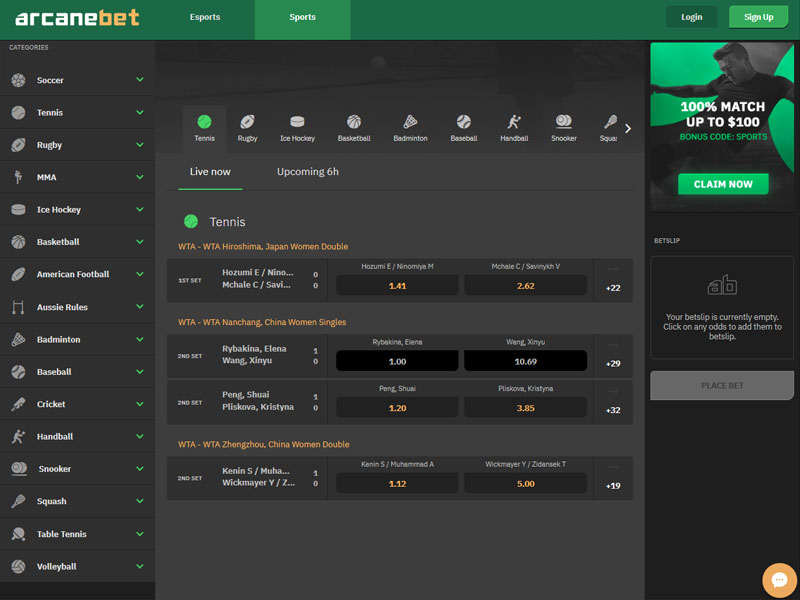Select Badminton in the sport carousel

click(410, 129)
